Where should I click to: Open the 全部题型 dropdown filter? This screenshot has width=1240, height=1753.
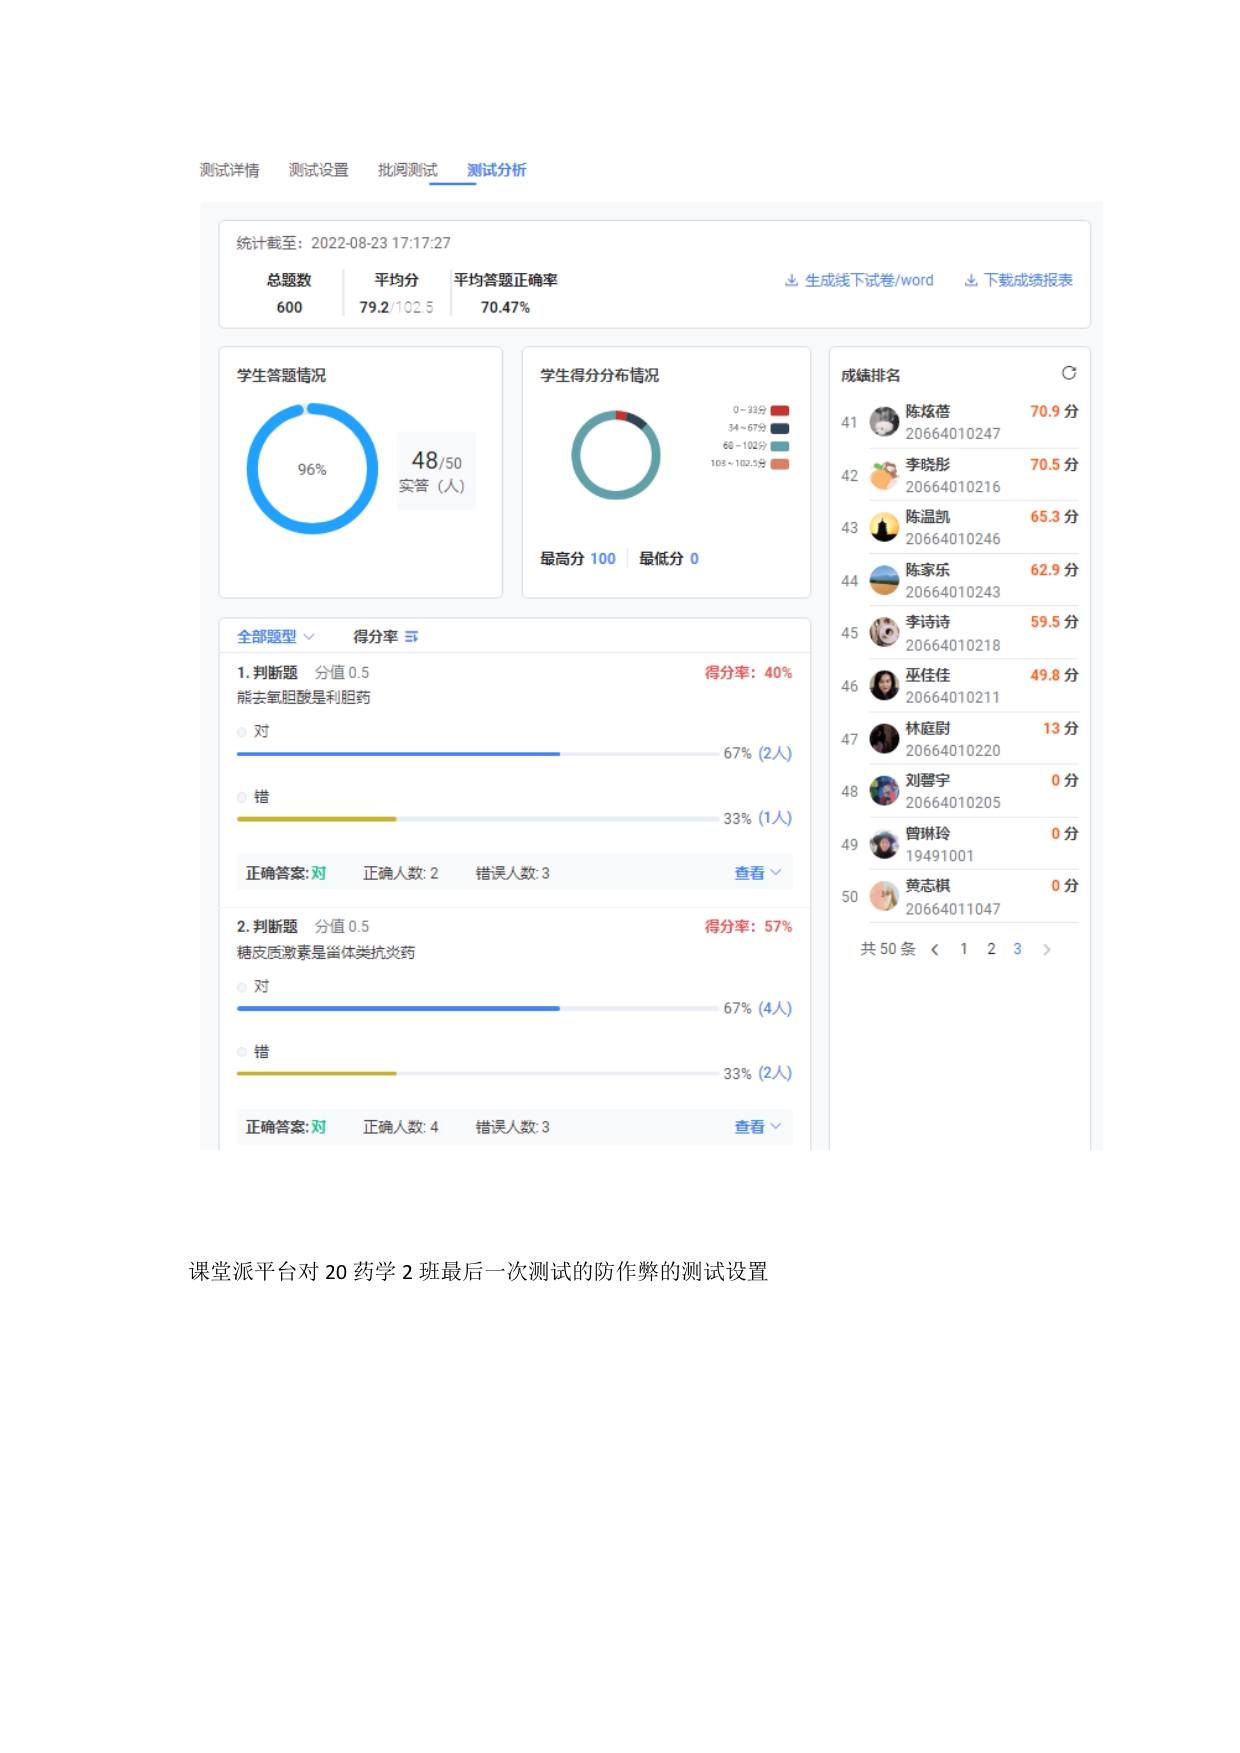pyautogui.click(x=275, y=637)
